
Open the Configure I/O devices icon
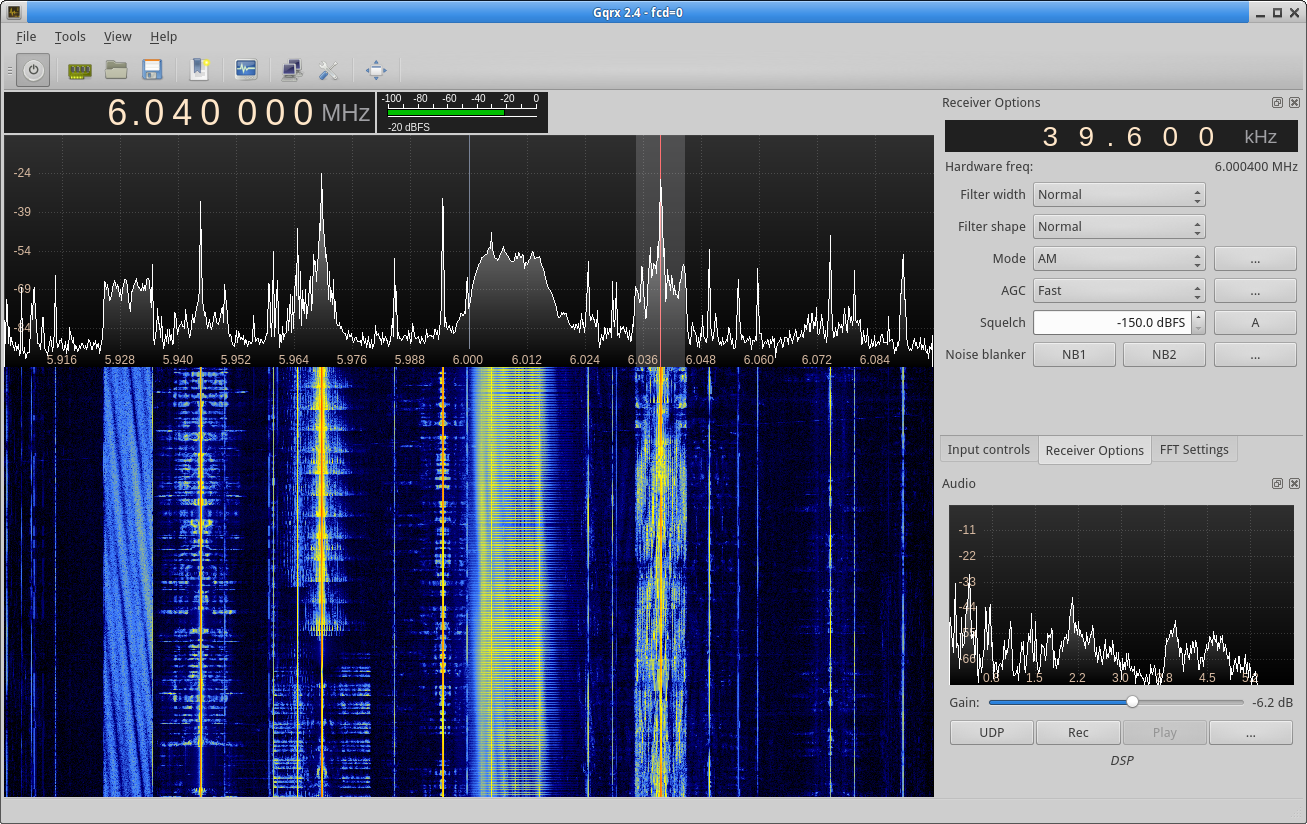click(x=79, y=69)
